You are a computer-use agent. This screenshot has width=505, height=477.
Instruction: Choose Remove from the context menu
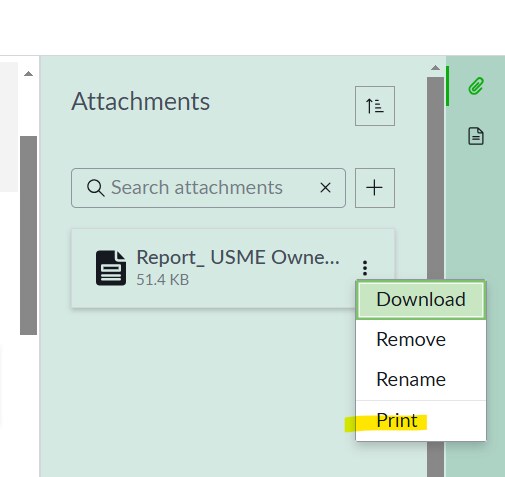point(421,339)
